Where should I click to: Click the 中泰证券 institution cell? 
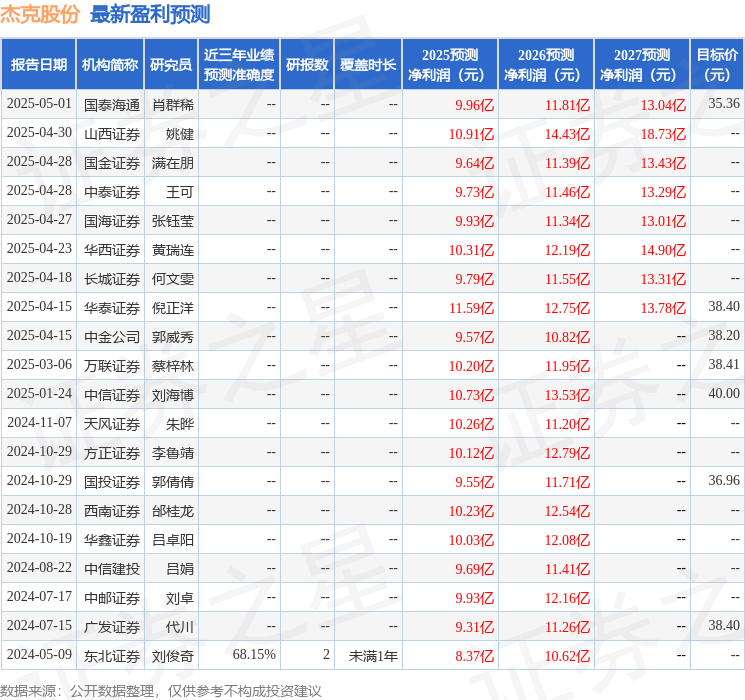(x=112, y=192)
